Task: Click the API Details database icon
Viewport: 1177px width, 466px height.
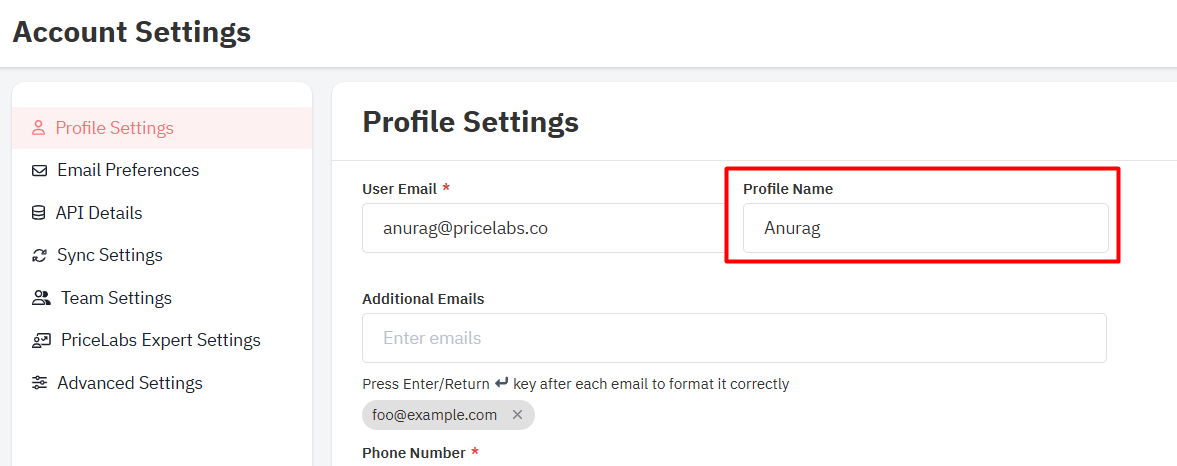Action: coord(38,213)
